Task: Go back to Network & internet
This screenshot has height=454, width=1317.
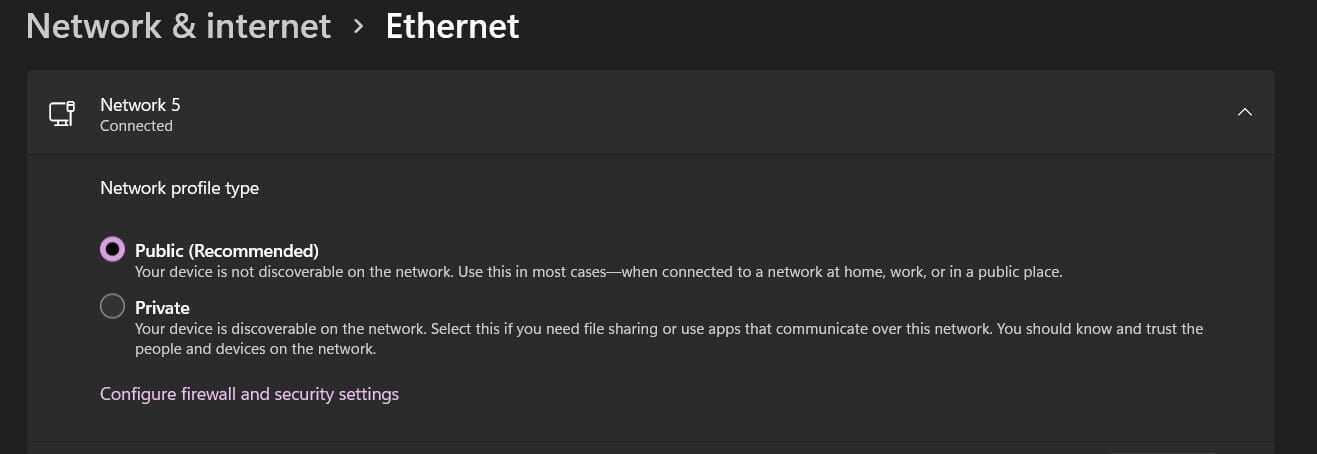Action: (178, 26)
